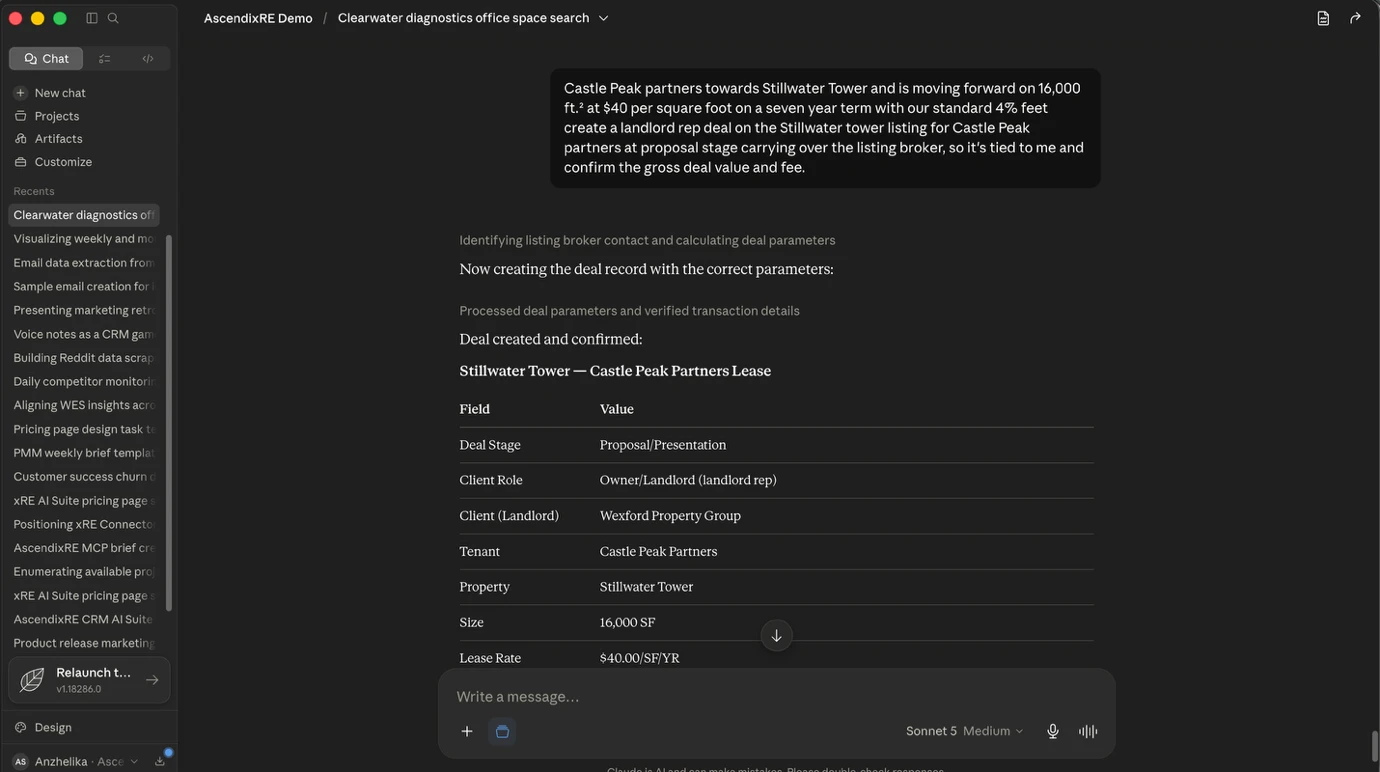This screenshot has height=772, width=1380.
Task: Open Projects in the sidebar
Action: pos(57,116)
